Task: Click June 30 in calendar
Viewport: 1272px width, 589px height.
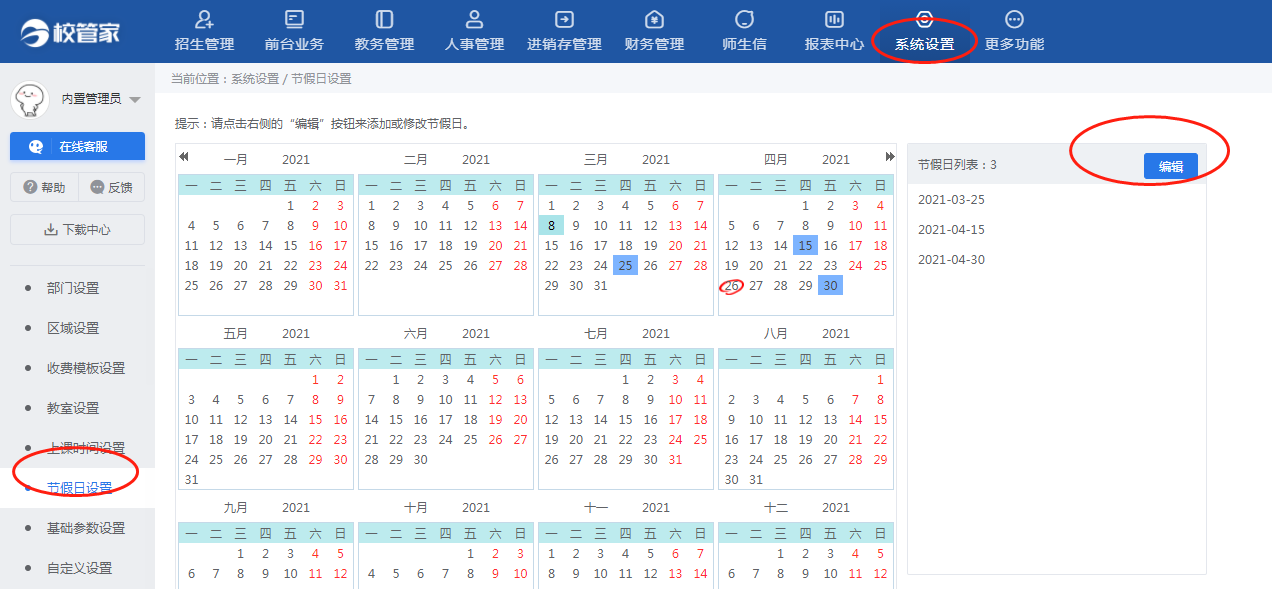Action: coord(420,460)
